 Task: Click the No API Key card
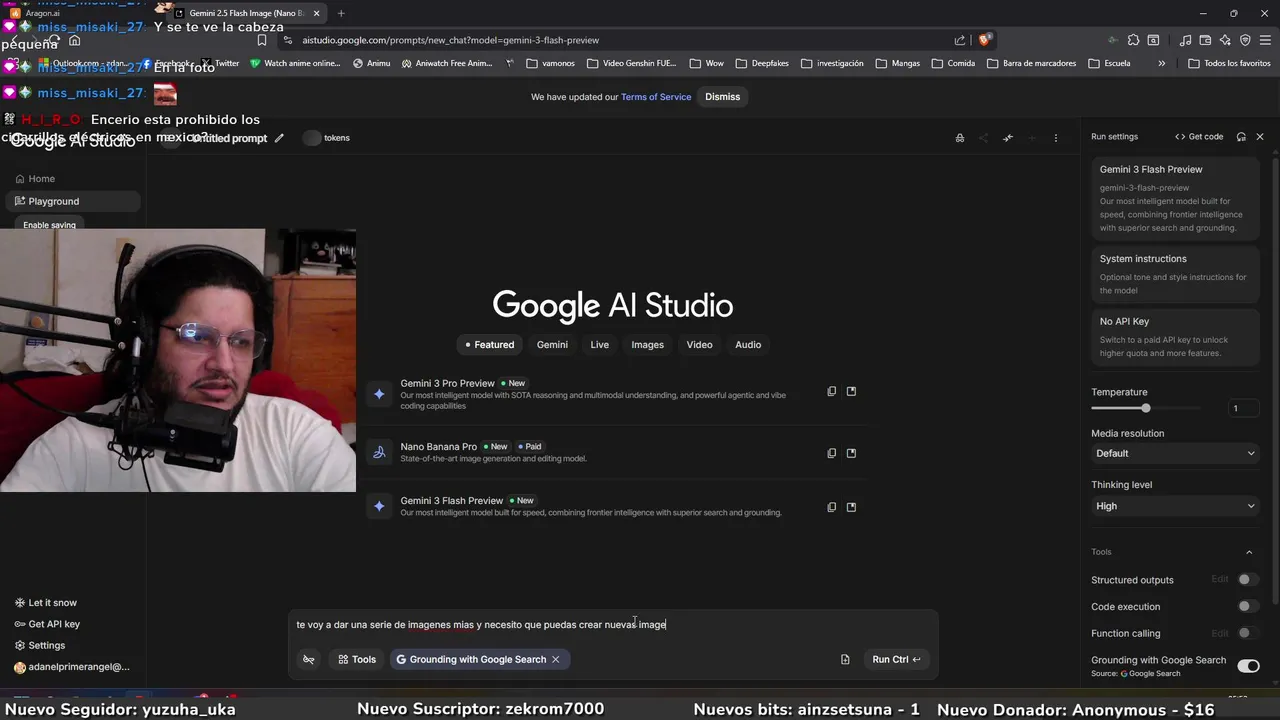click(x=1175, y=337)
